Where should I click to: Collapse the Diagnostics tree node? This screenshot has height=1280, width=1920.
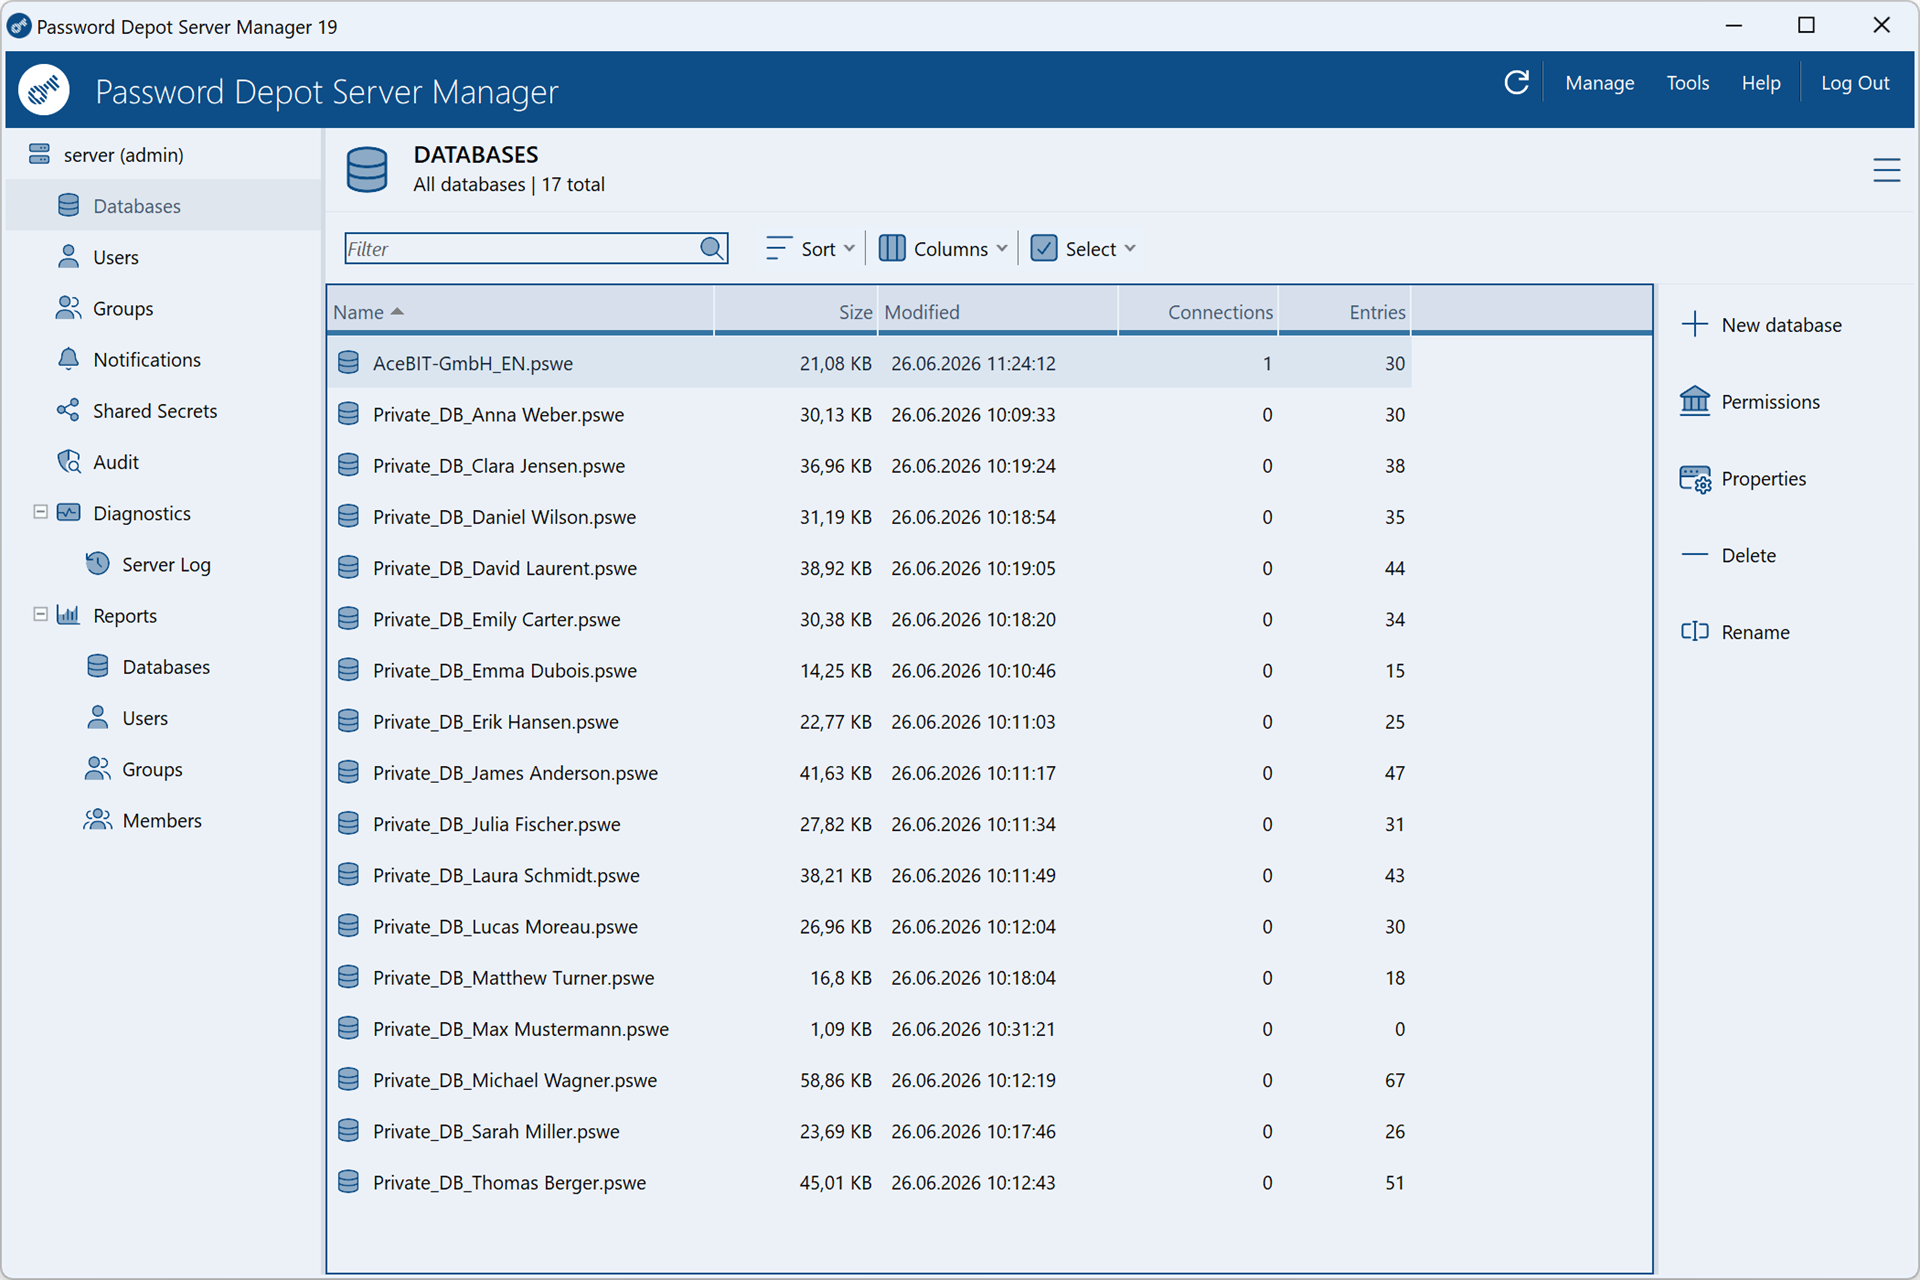pyautogui.click(x=40, y=512)
